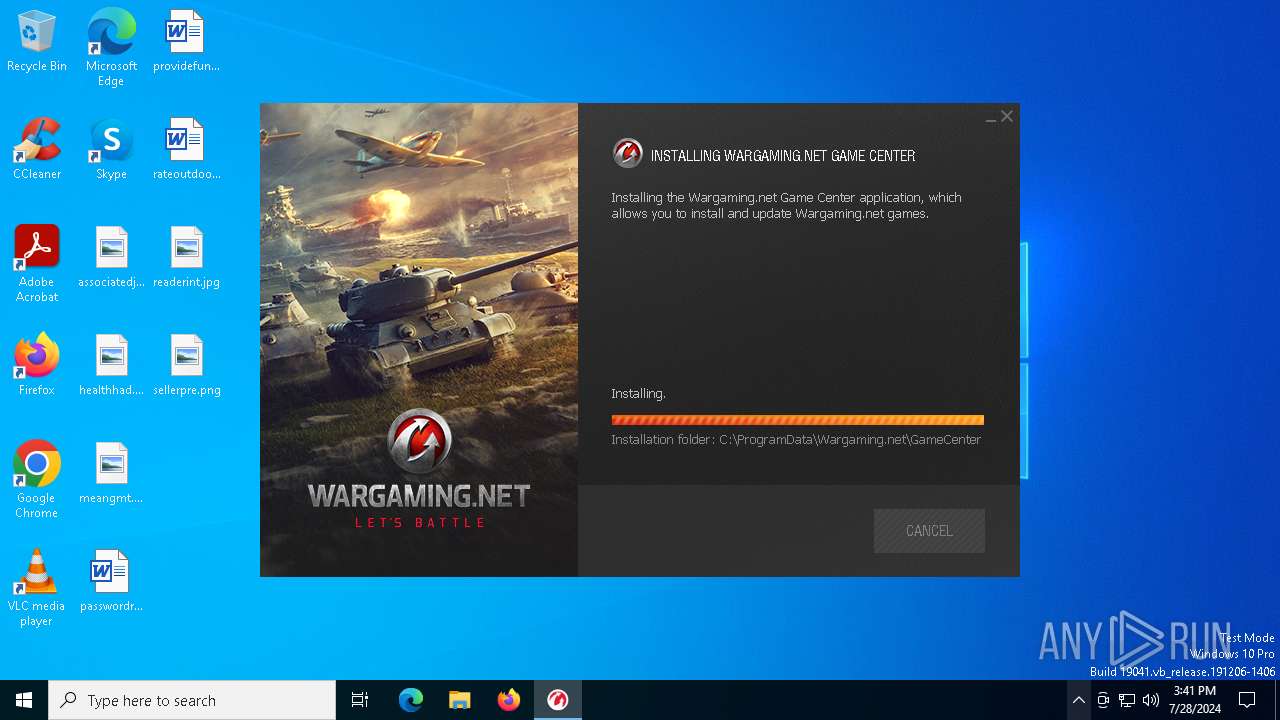Select the associatedj image file
Screen dimensions: 1280x720
coord(111,258)
